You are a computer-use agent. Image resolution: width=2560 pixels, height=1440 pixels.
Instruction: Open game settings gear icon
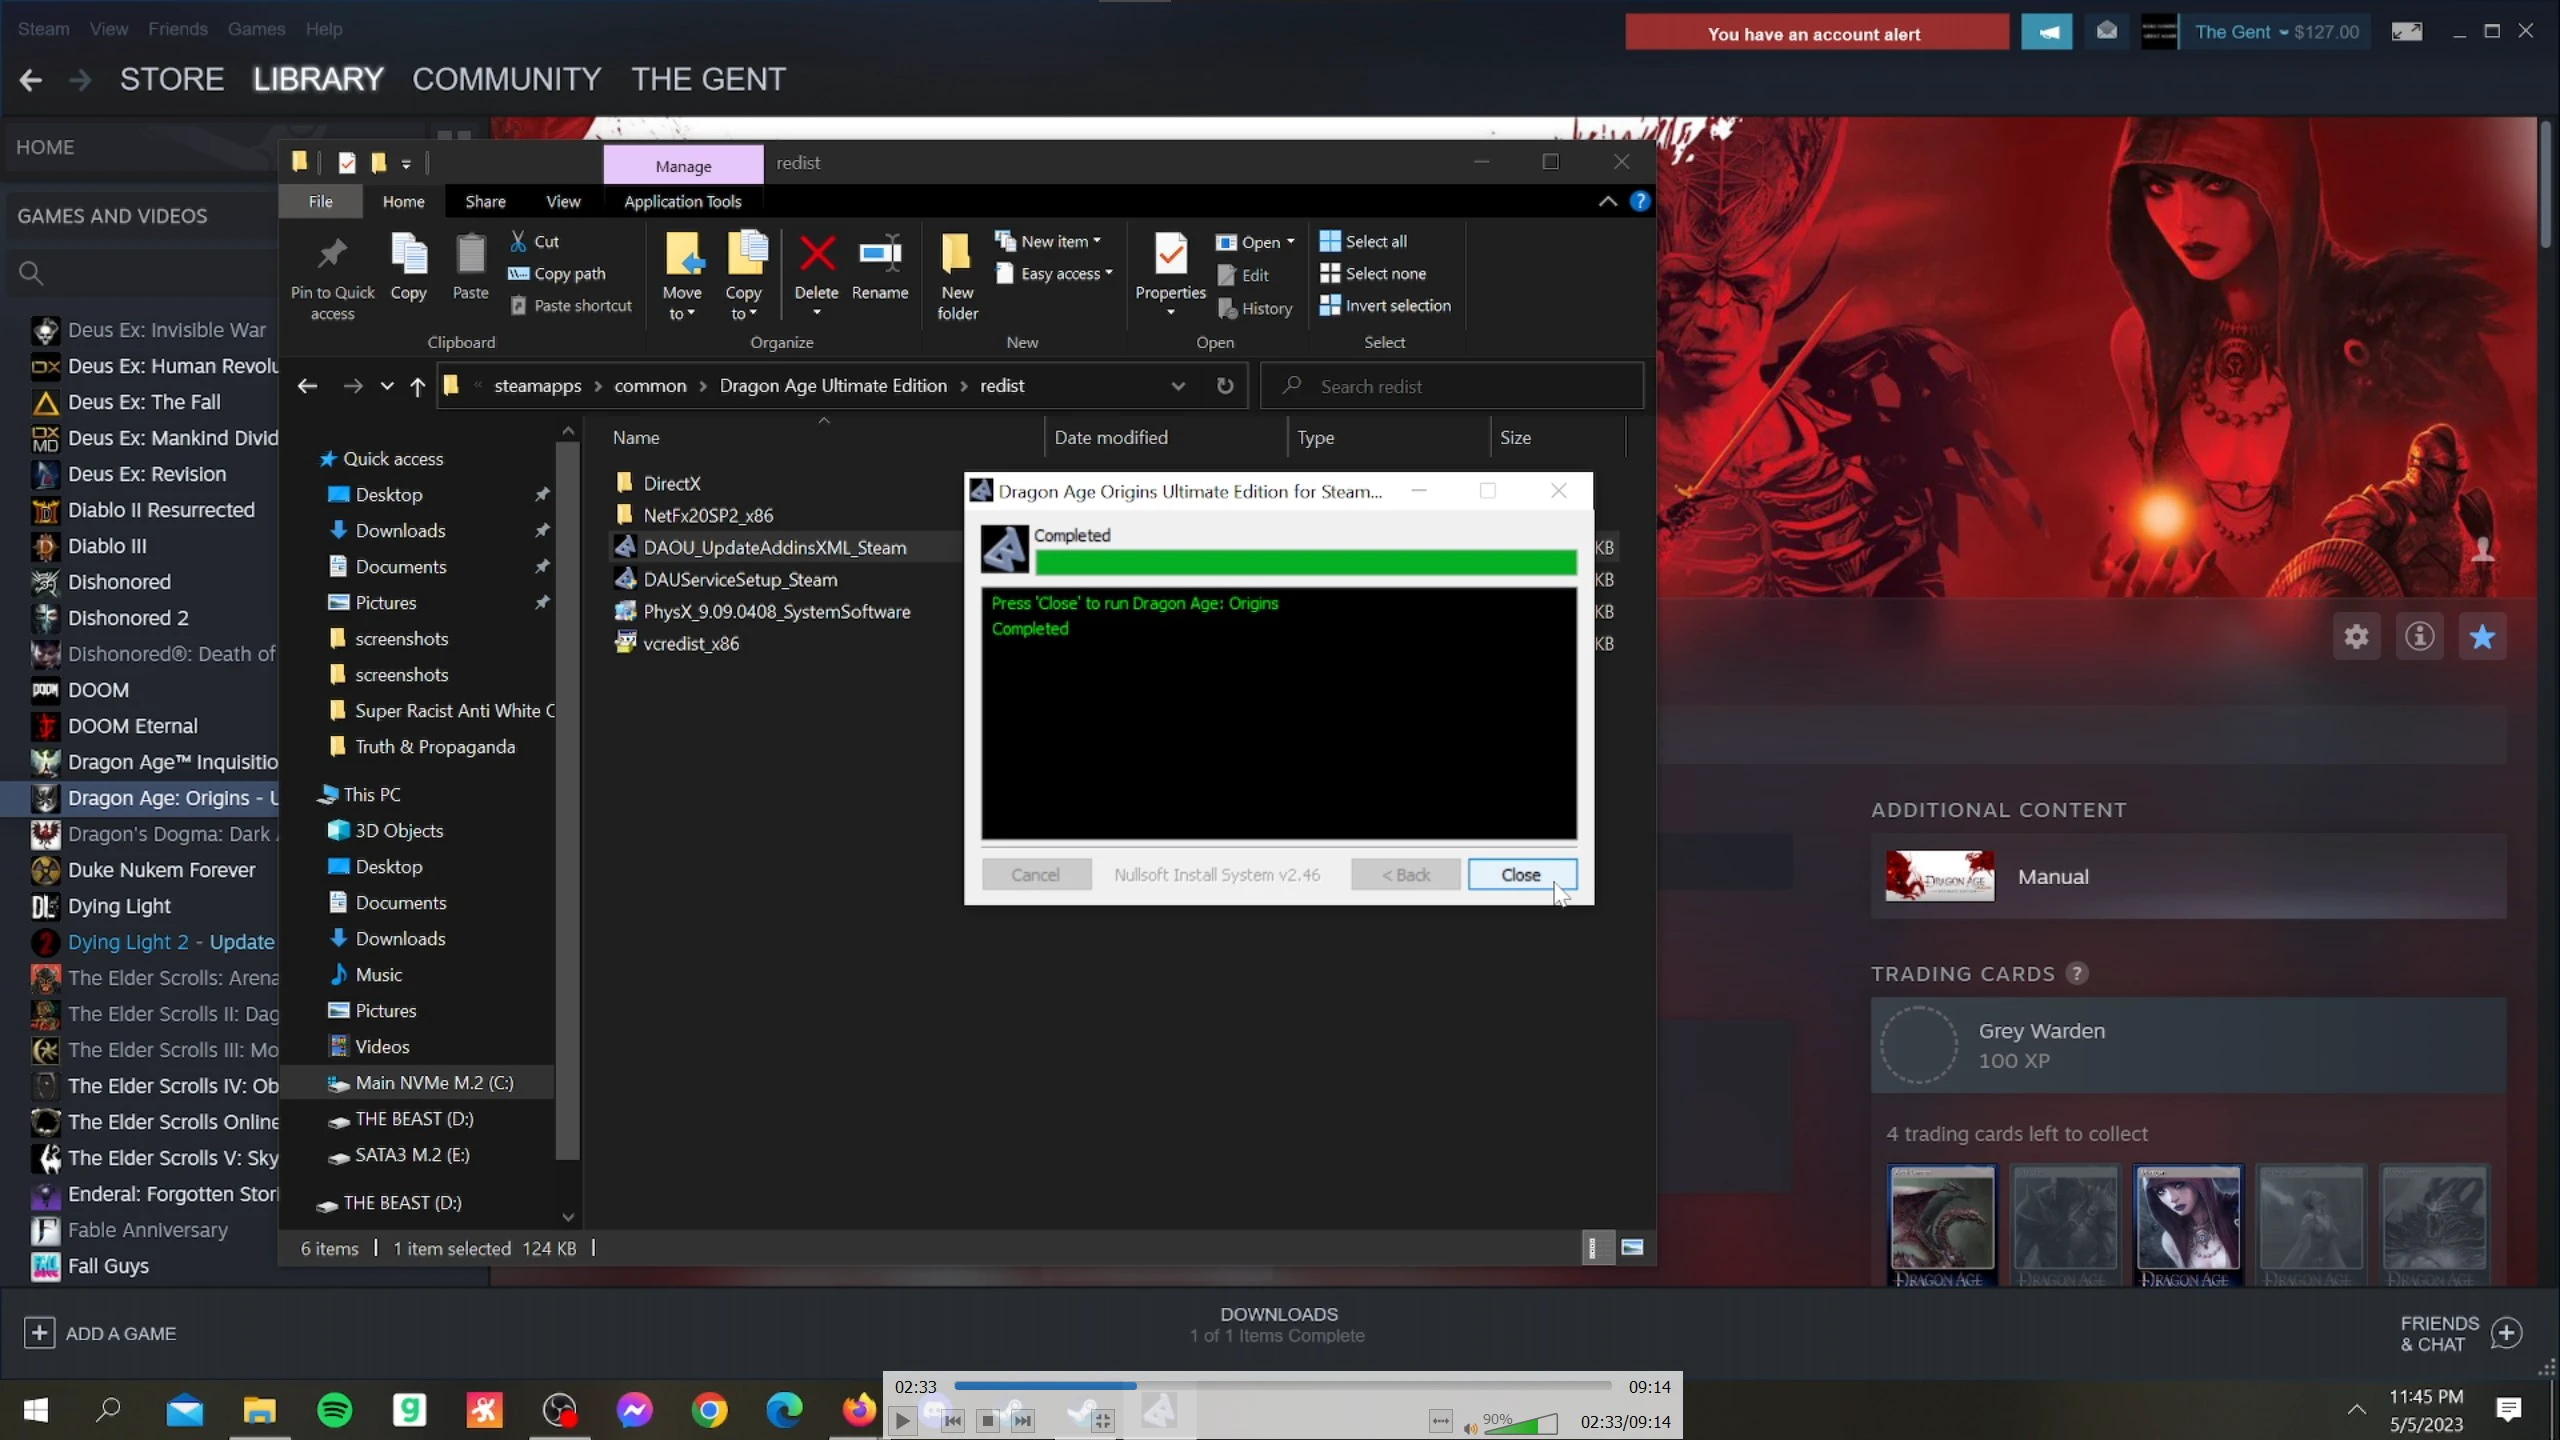click(2356, 637)
